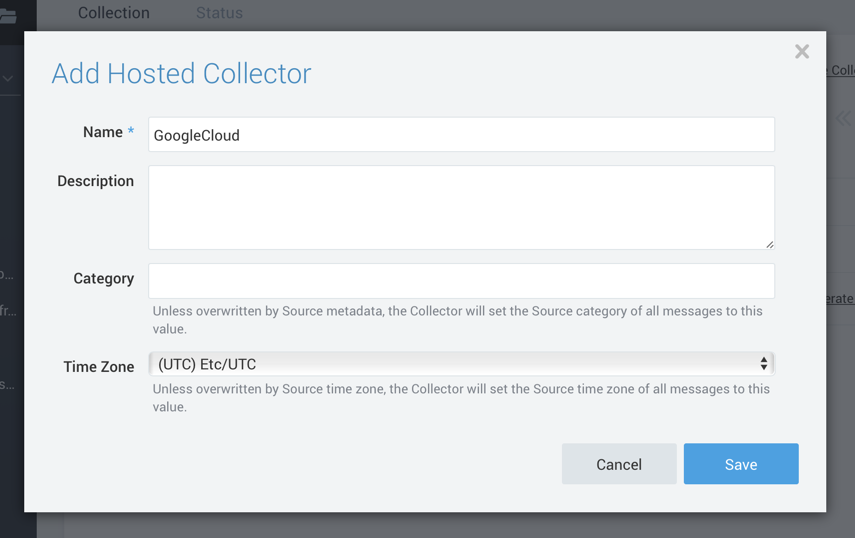Open the Time Zone dropdown

461,364
